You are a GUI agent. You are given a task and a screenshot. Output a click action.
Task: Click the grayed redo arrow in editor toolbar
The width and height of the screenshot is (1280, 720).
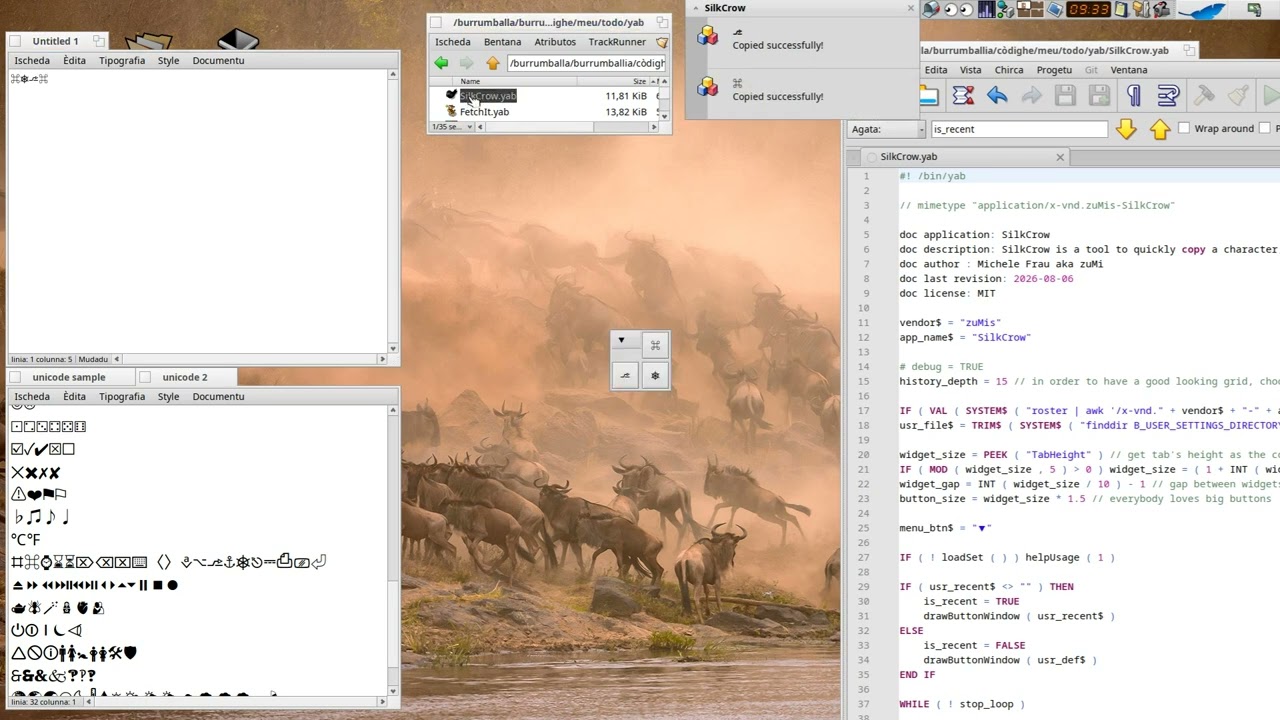(1031, 95)
